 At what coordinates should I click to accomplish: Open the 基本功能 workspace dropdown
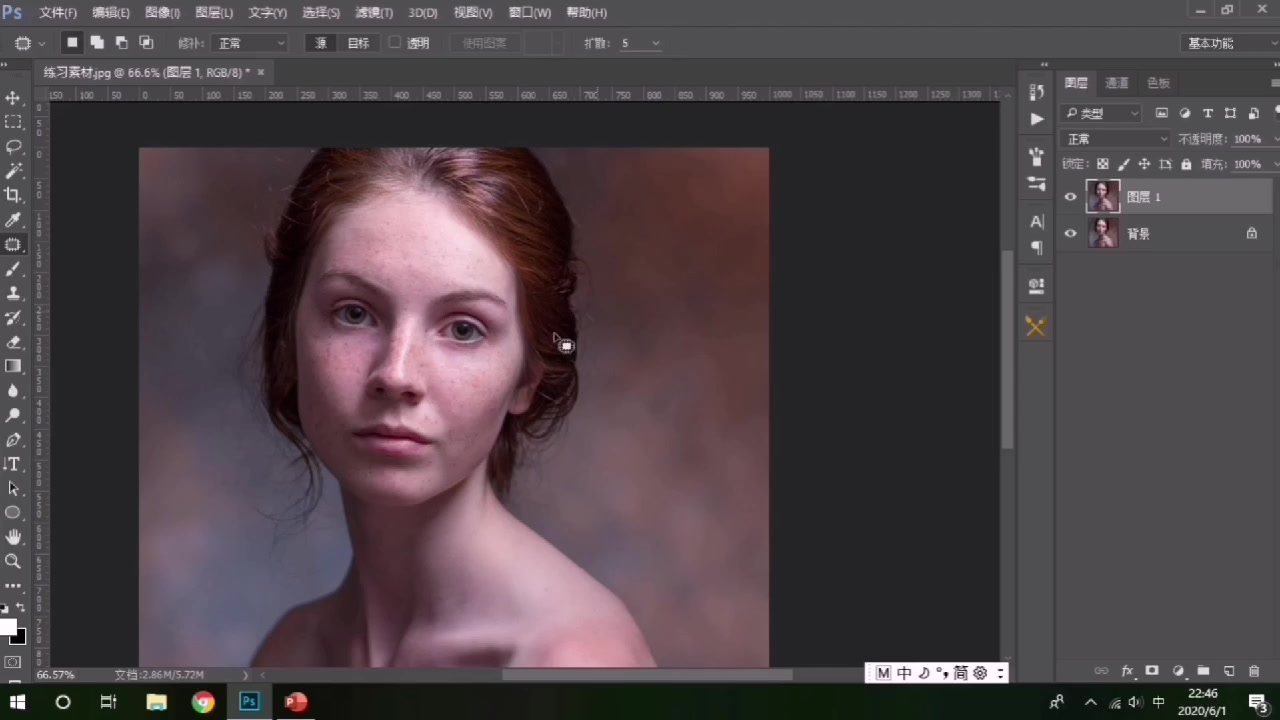[x=1226, y=43]
